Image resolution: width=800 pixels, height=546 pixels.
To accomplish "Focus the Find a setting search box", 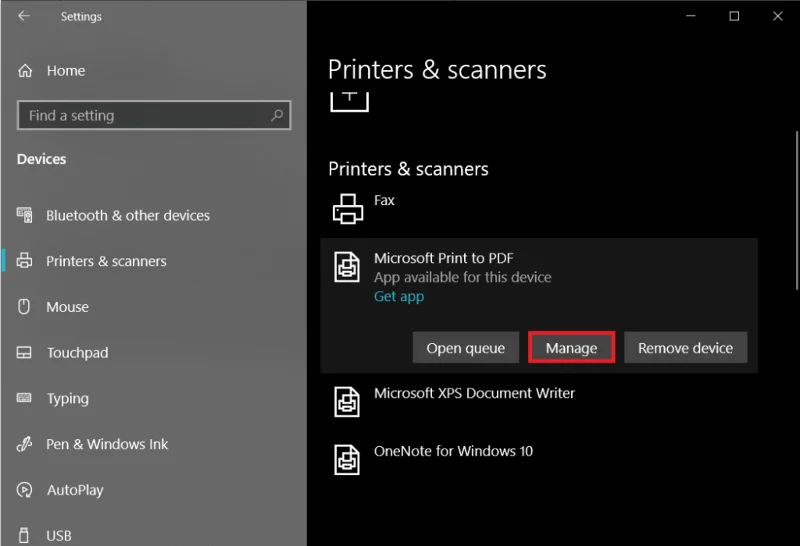I will 154,115.
